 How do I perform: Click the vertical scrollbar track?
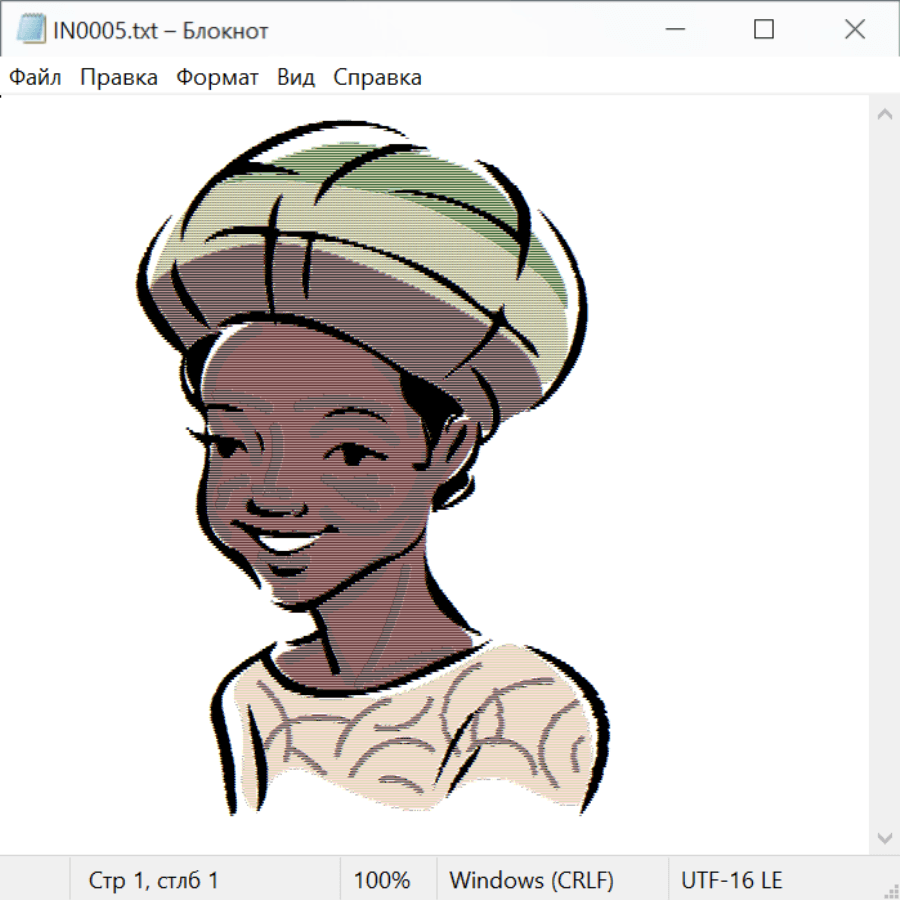(884, 476)
